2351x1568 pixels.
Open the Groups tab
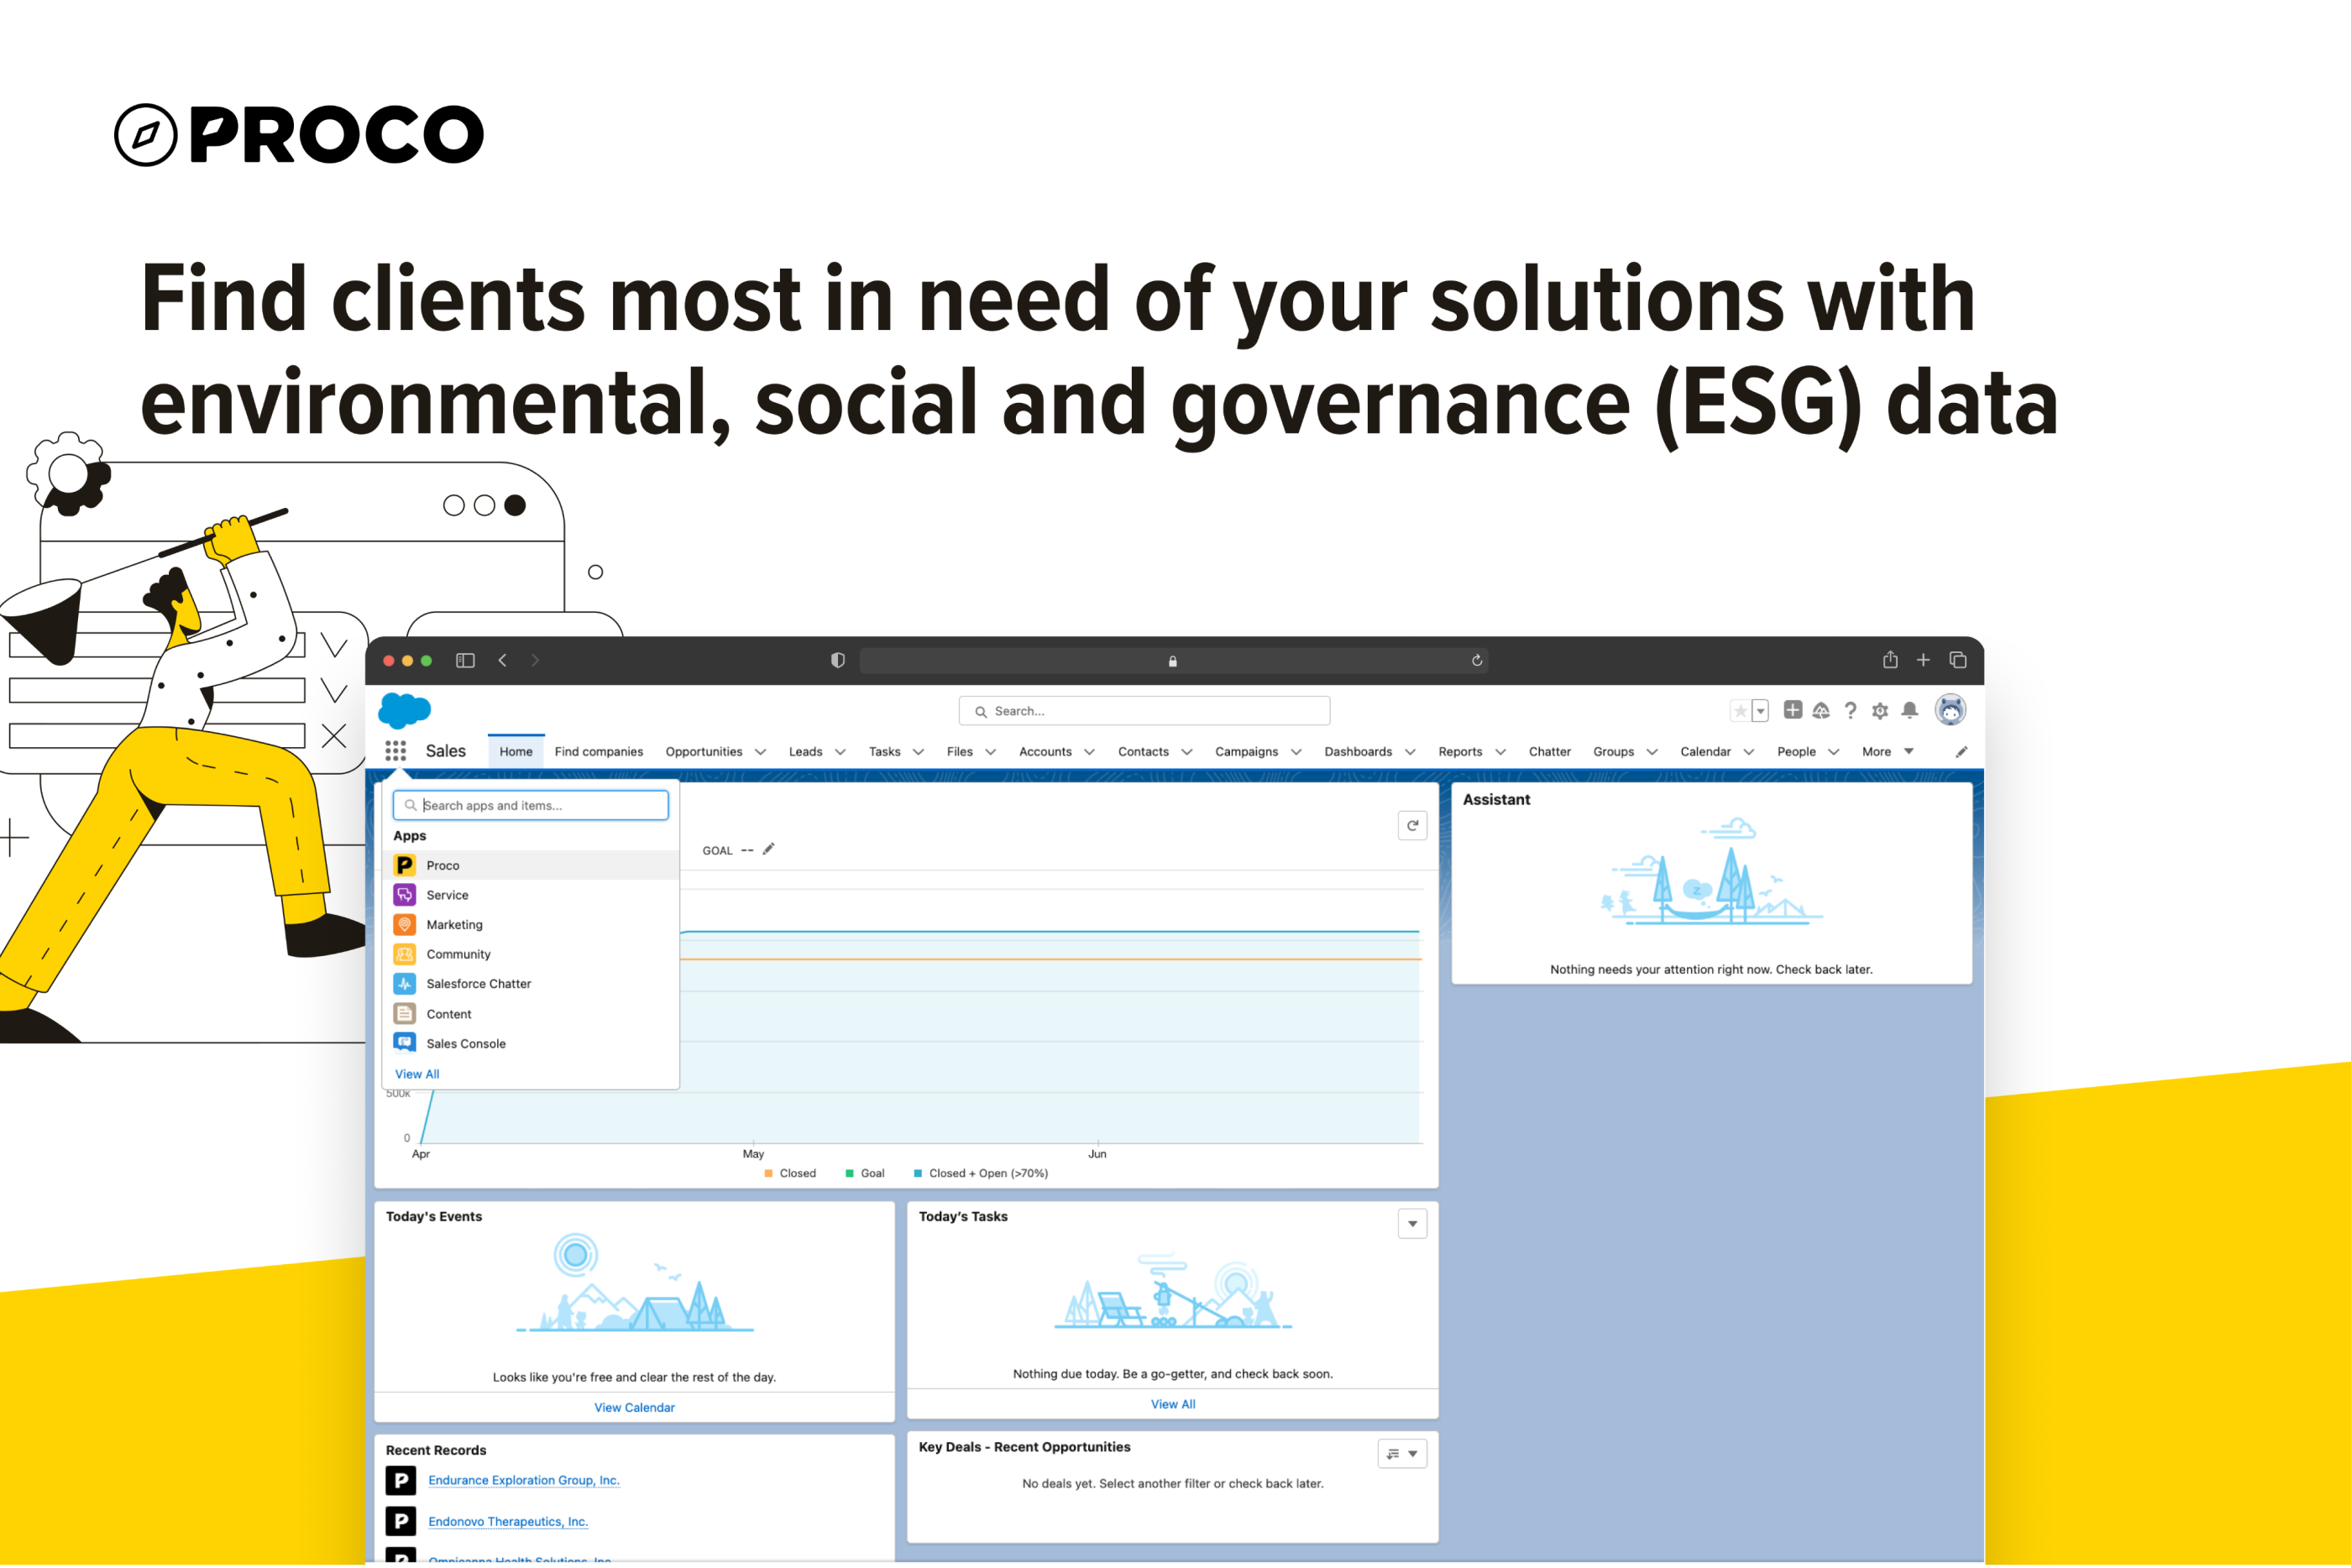(x=1613, y=752)
